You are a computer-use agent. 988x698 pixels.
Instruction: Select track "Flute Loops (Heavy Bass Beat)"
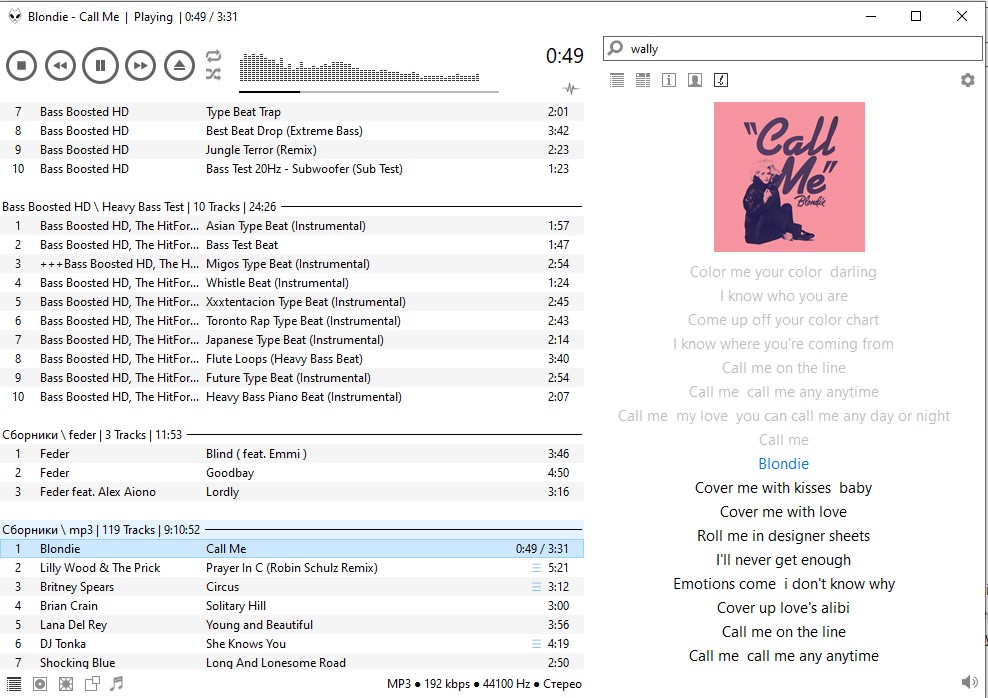point(292,358)
